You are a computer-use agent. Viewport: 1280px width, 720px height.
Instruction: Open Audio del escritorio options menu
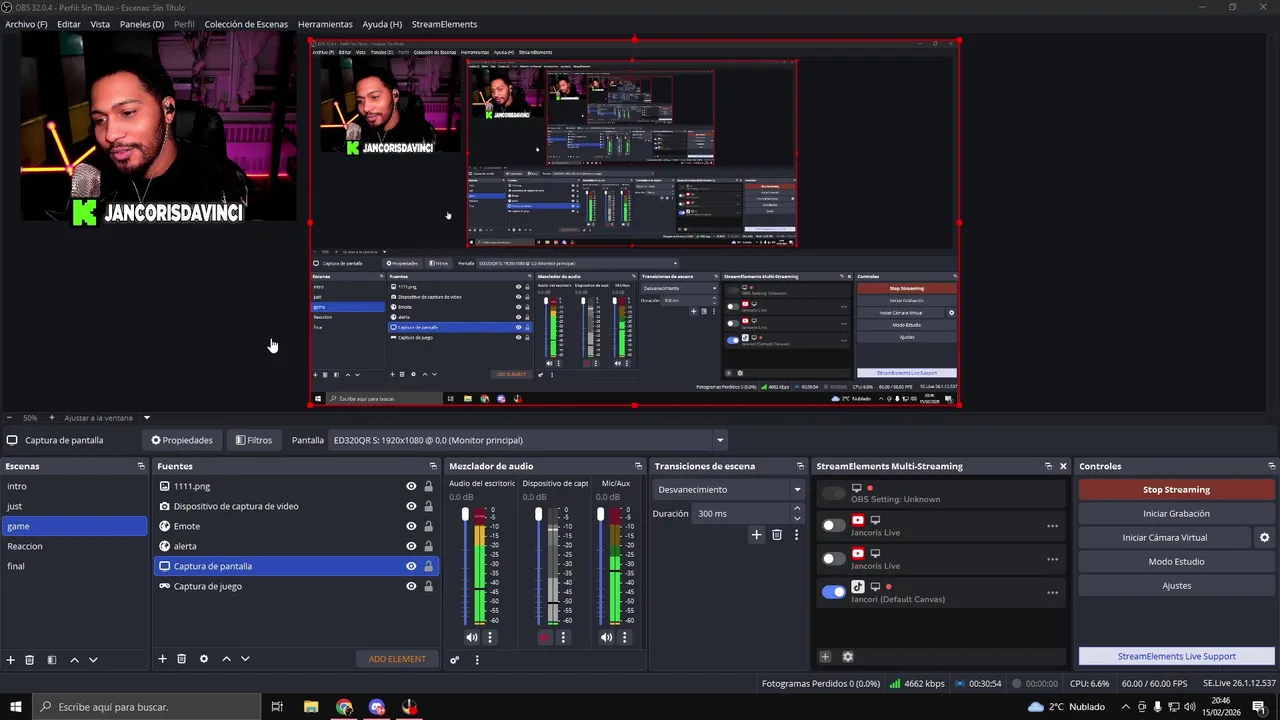[489, 637]
